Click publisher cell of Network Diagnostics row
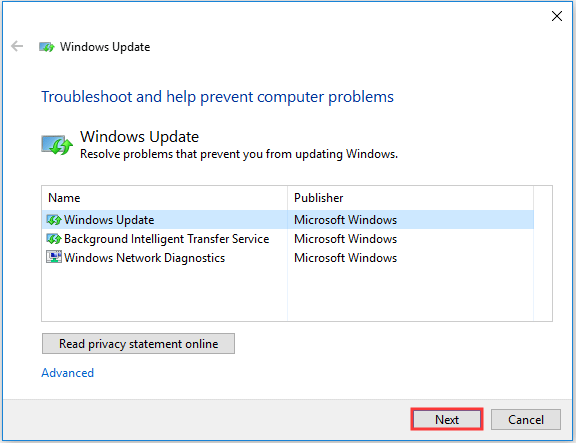Screen dimensions: 576x443 click(345, 257)
